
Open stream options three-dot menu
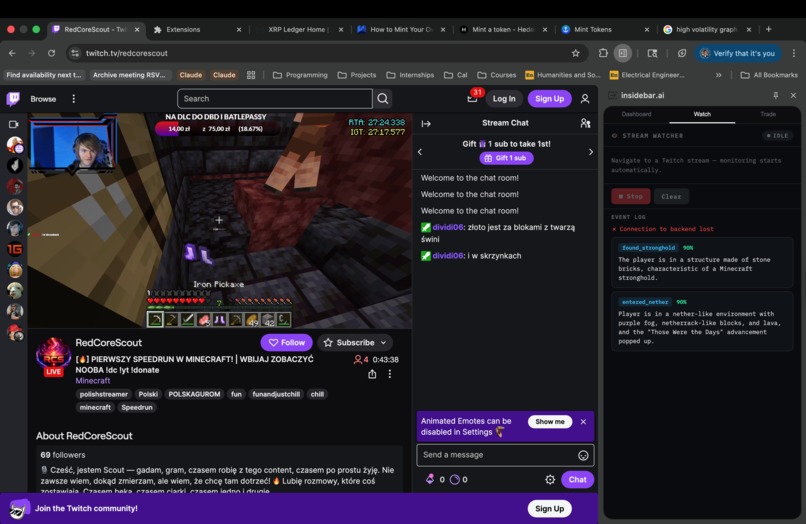[390, 374]
